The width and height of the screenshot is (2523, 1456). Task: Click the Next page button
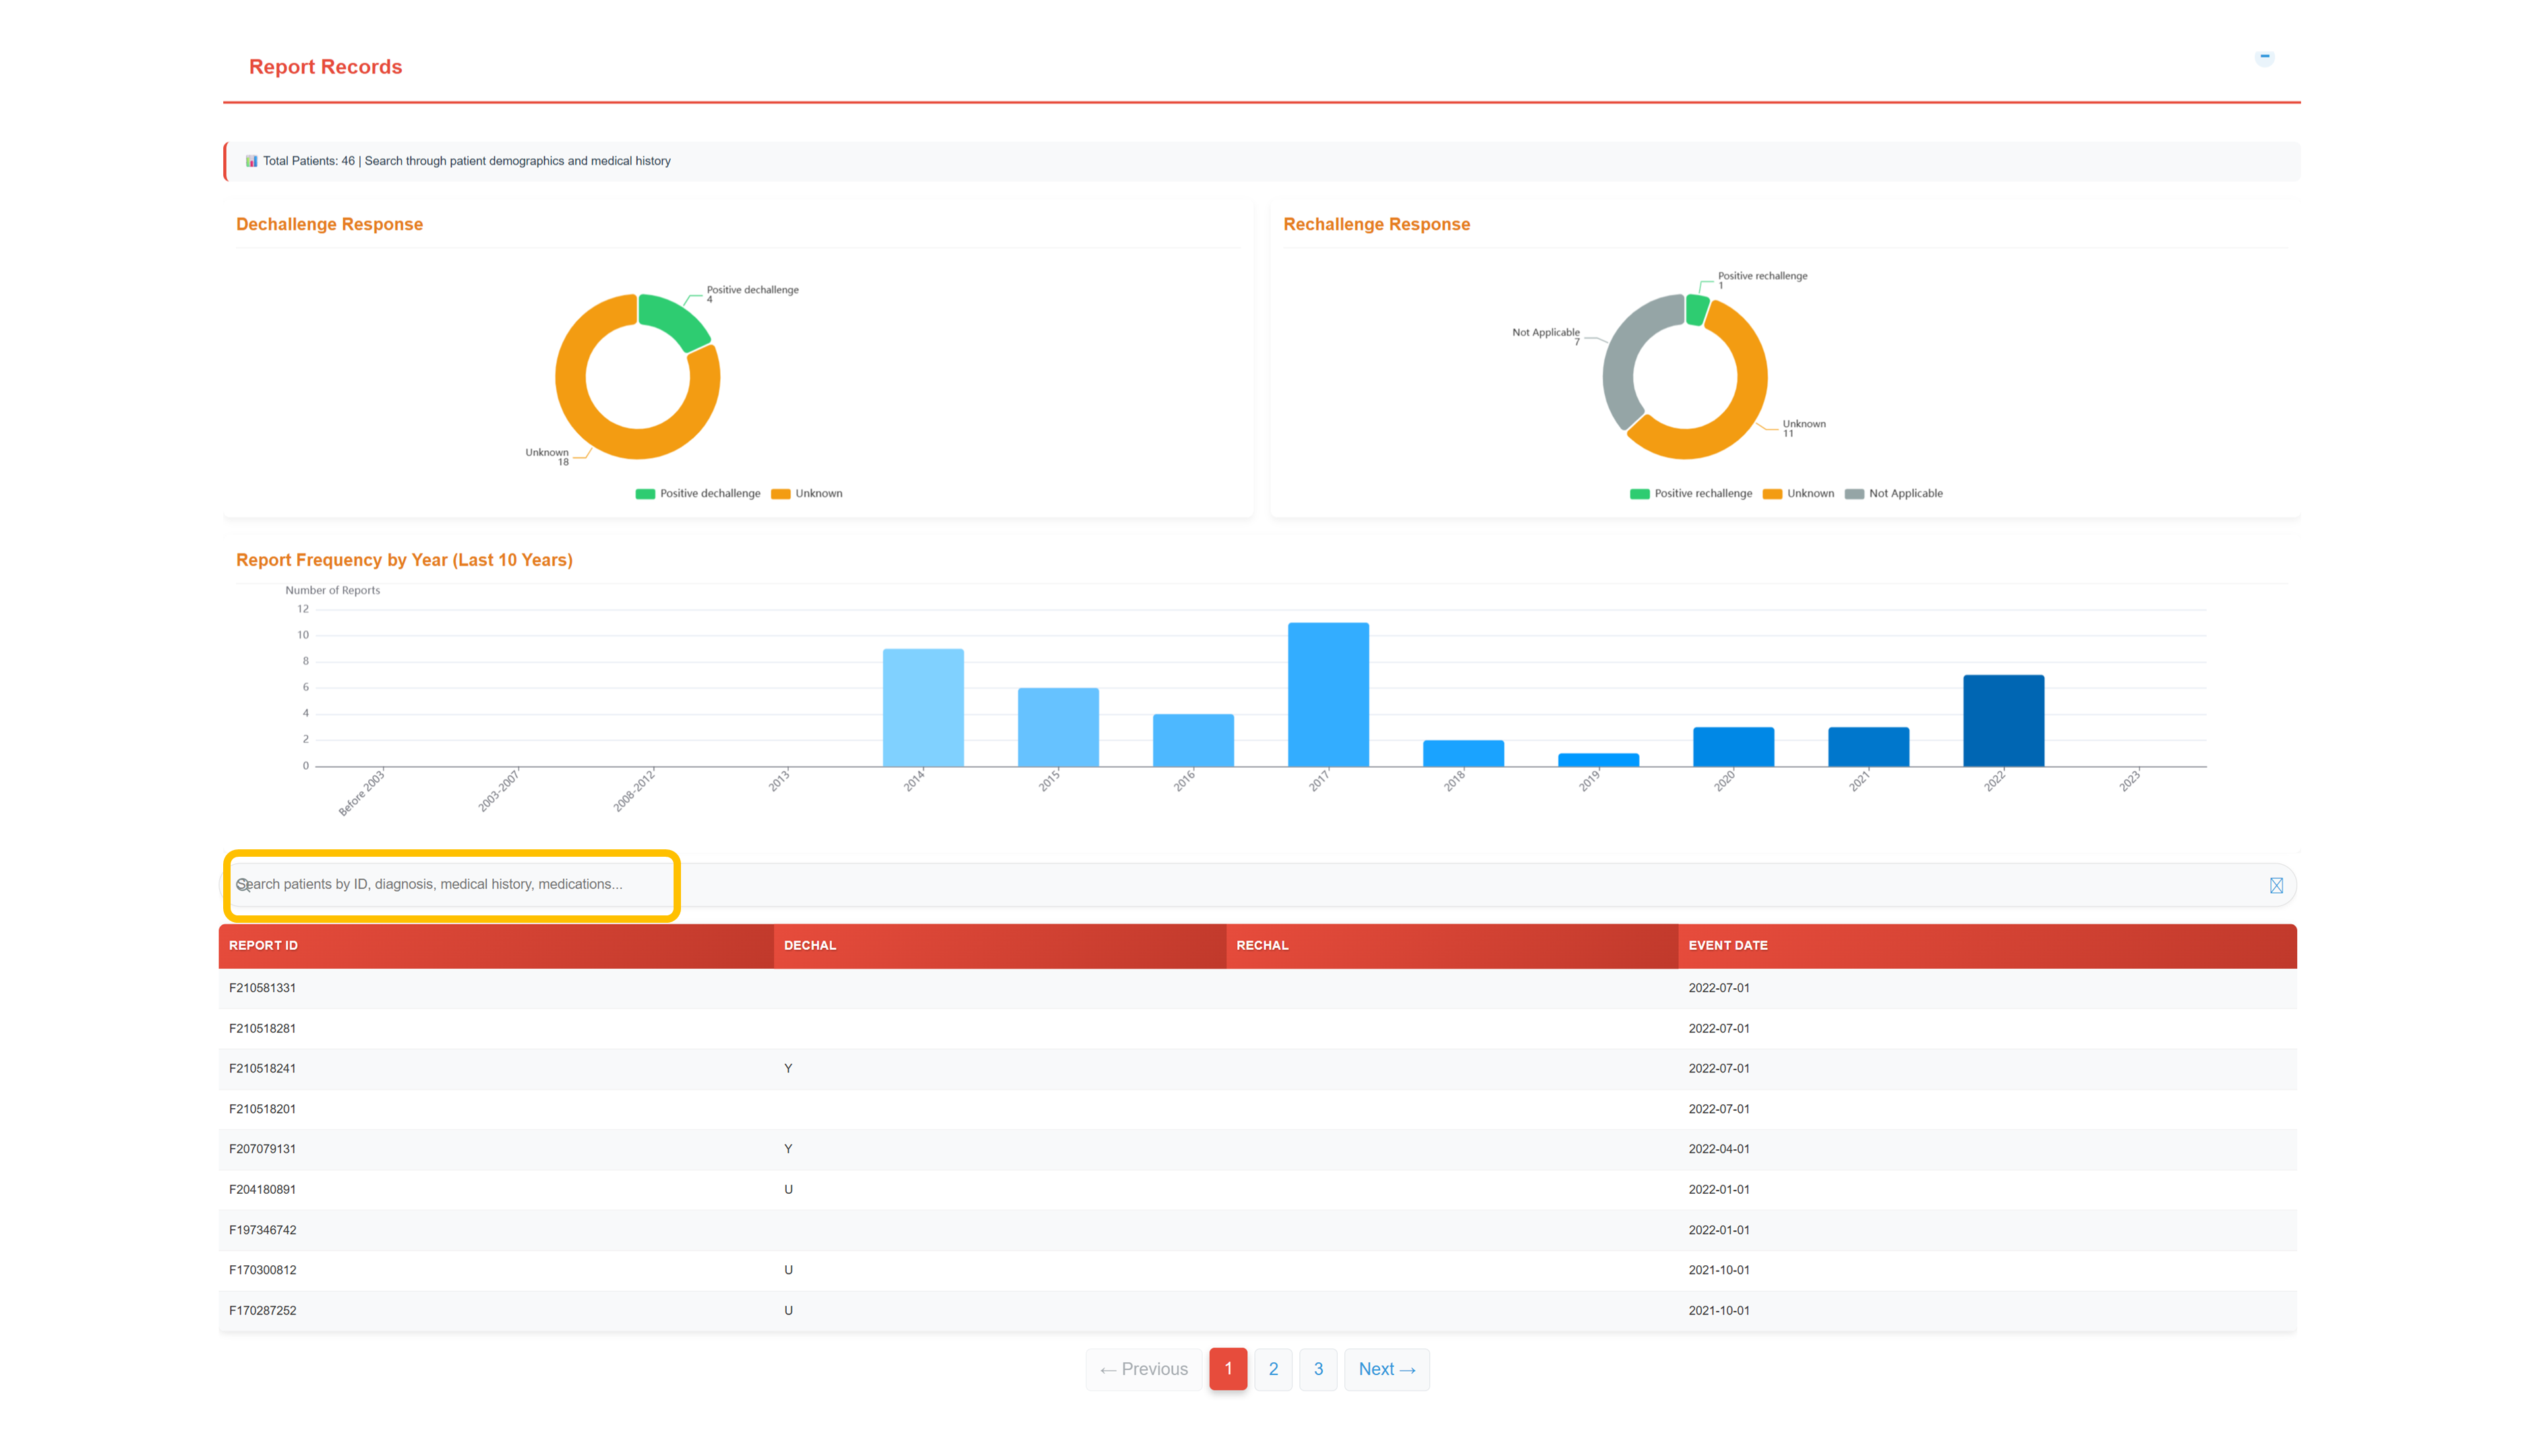click(x=1386, y=1369)
